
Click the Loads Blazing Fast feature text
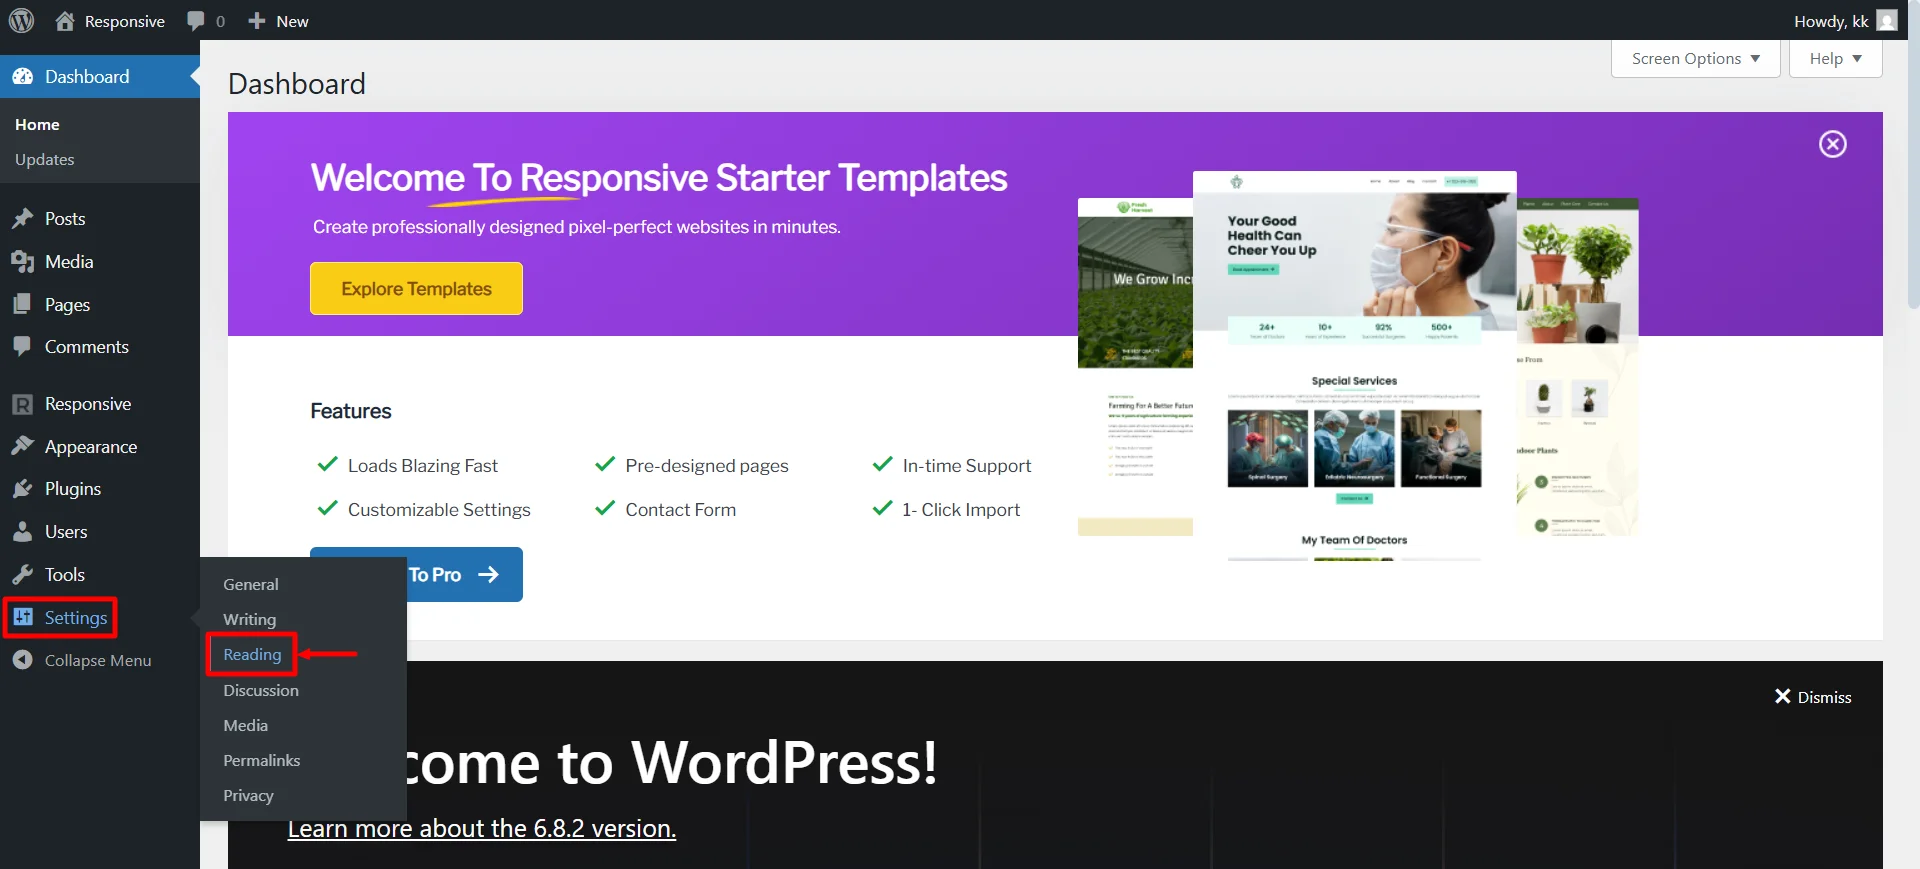(422, 466)
